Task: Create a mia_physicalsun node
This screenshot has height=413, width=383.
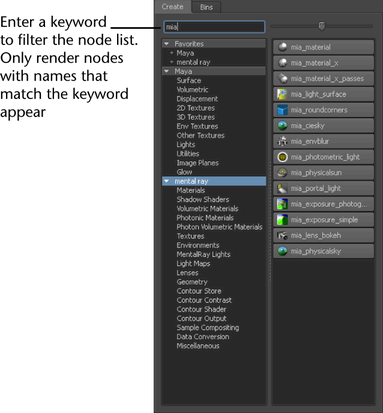Action: coord(323,173)
